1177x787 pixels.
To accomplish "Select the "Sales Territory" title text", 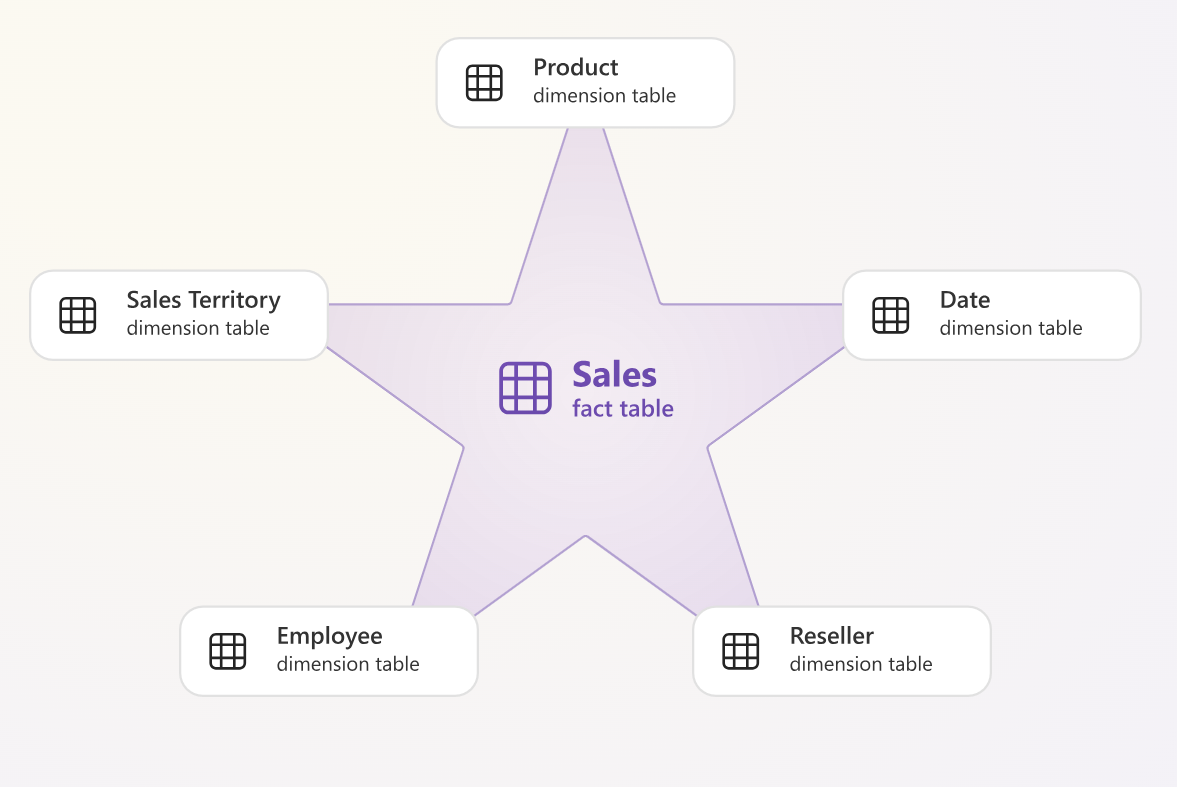I will point(203,300).
